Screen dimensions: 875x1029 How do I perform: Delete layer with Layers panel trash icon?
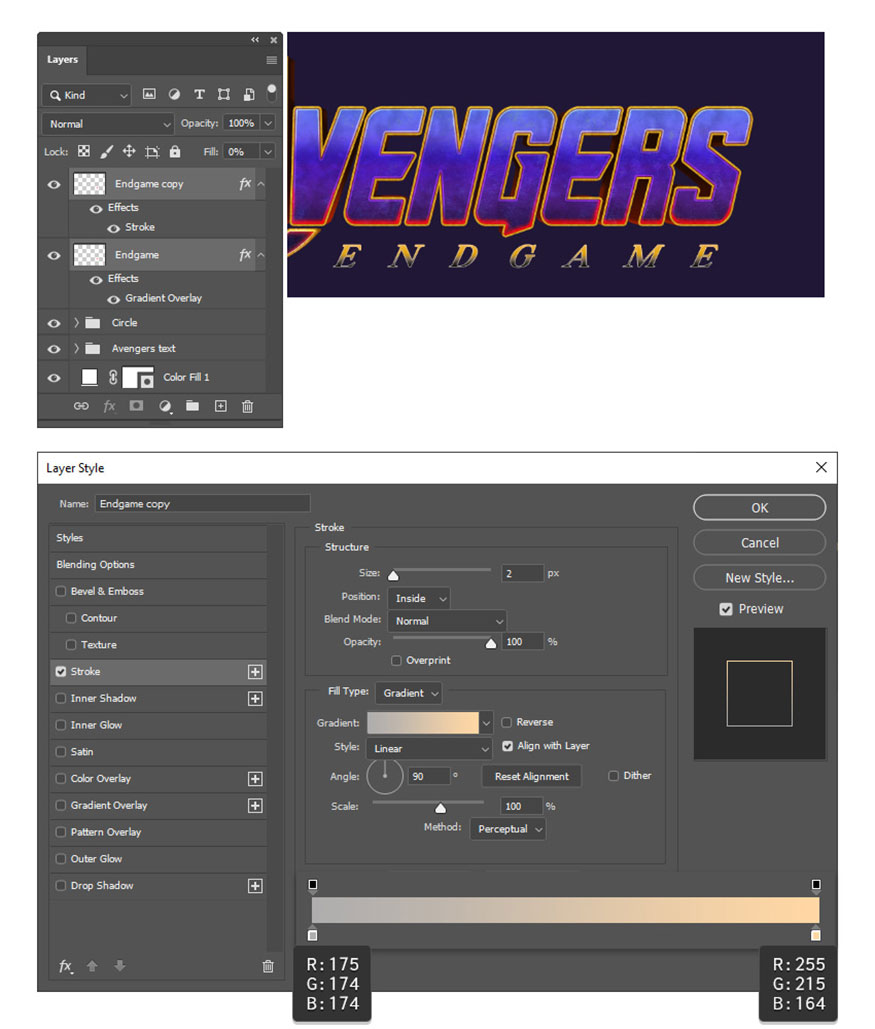pyautogui.click(x=247, y=406)
